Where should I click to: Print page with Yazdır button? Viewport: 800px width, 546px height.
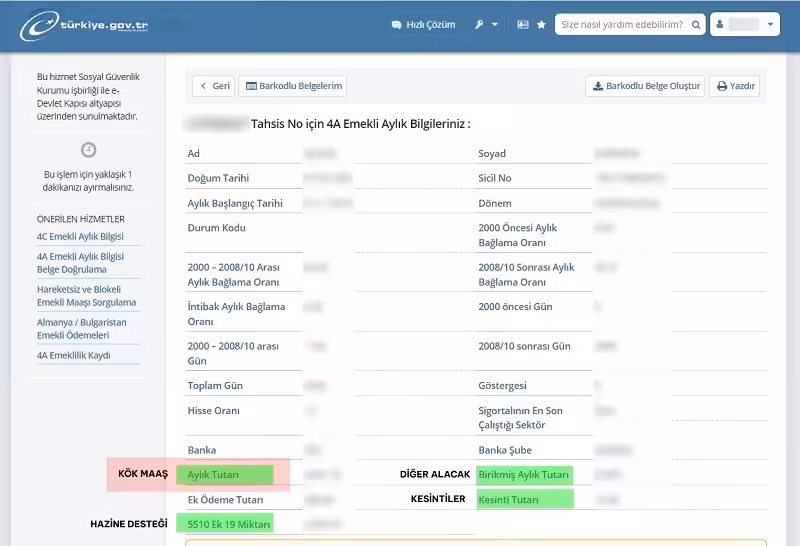coord(735,86)
